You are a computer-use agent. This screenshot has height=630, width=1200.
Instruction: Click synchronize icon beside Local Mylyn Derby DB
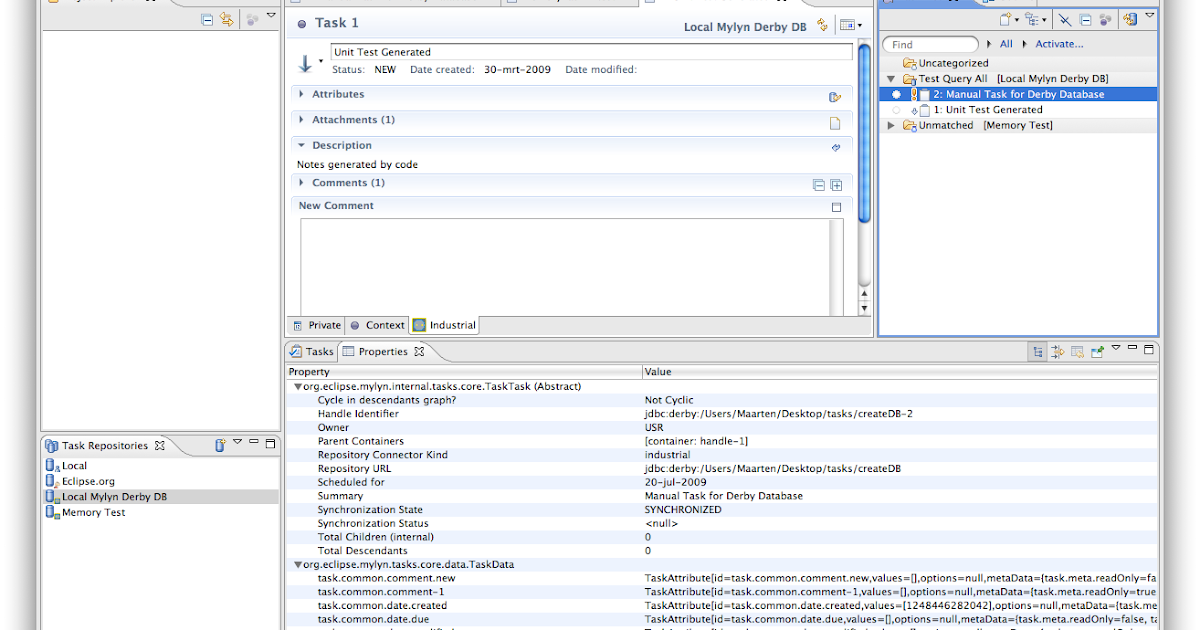click(x=822, y=25)
